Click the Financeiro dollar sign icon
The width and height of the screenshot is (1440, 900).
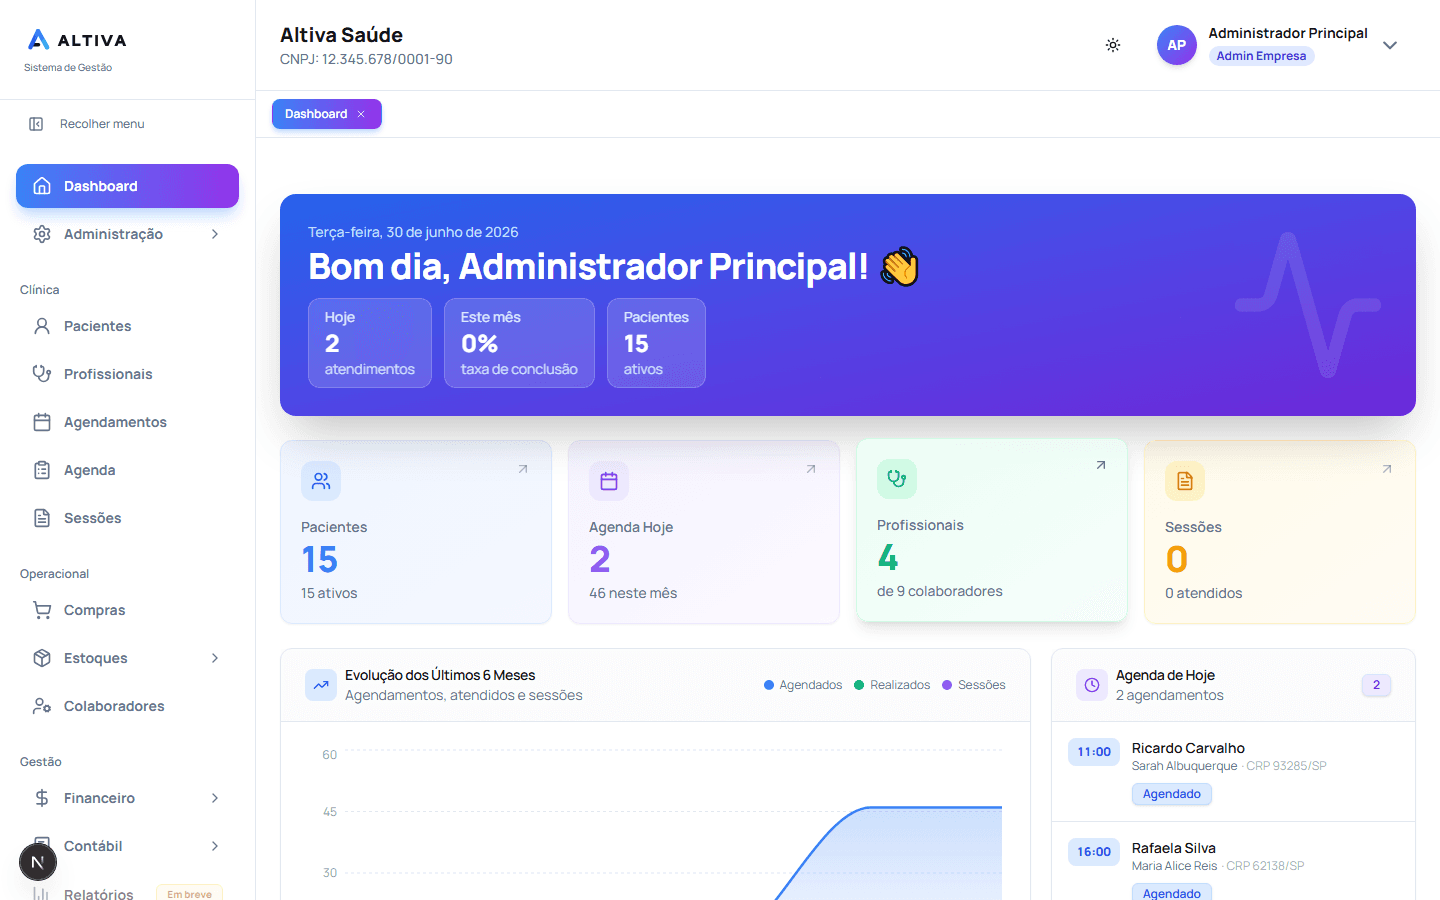pos(42,798)
